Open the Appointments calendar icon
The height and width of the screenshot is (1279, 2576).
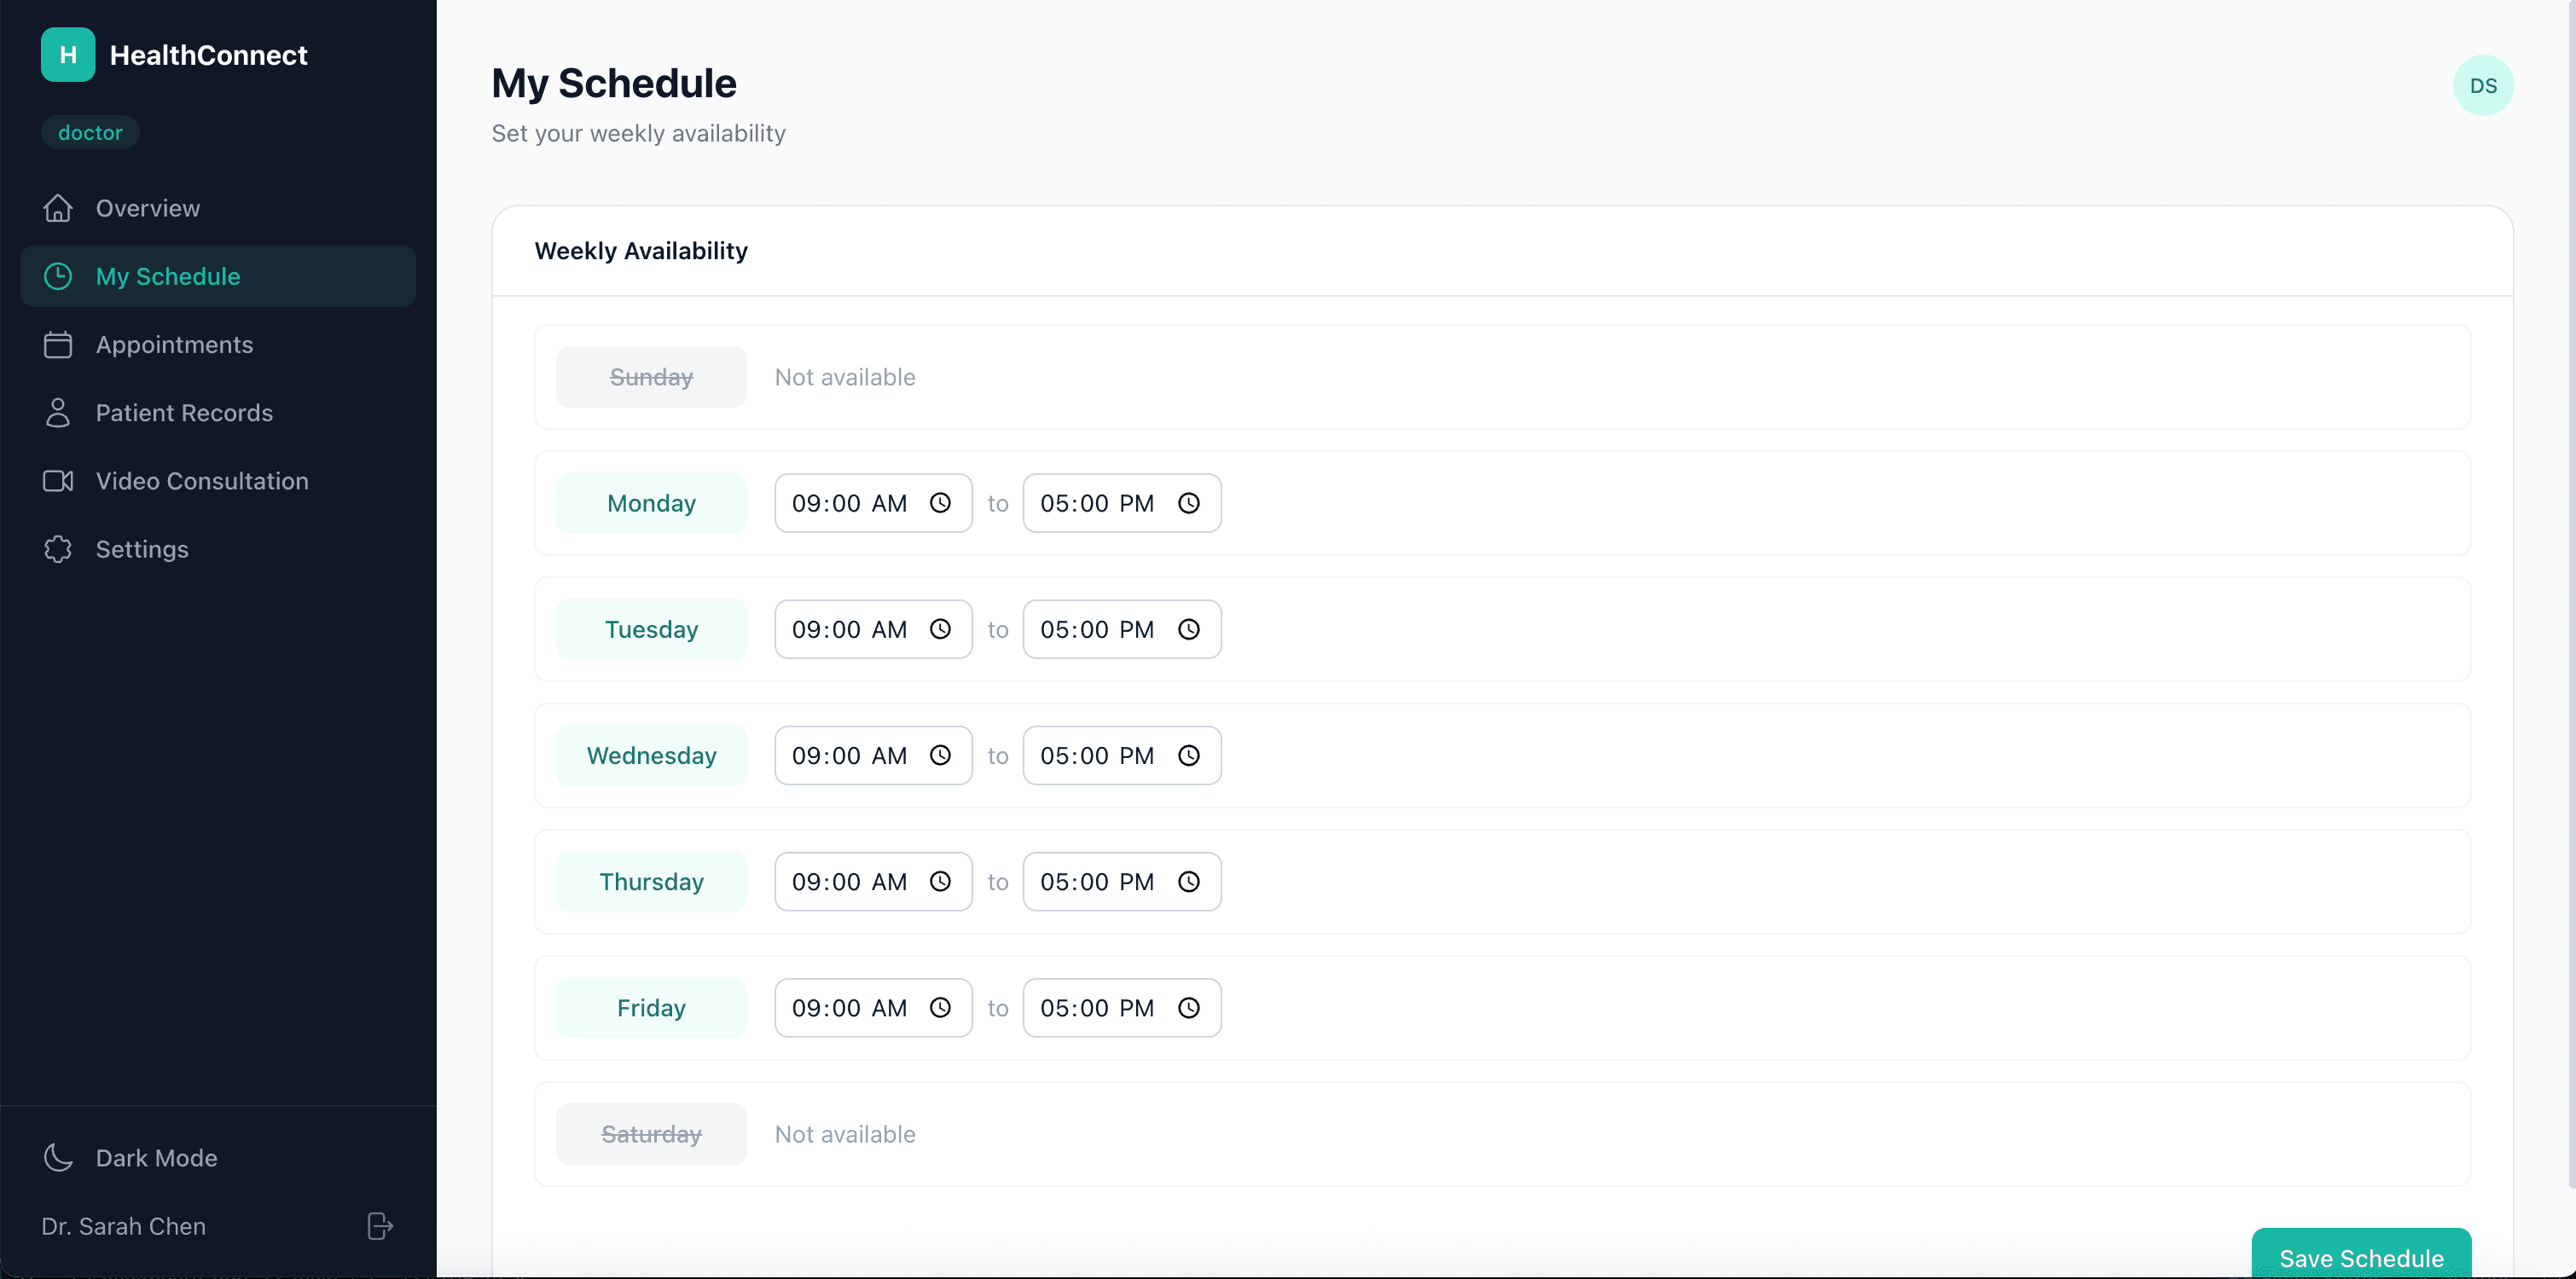(x=58, y=344)
